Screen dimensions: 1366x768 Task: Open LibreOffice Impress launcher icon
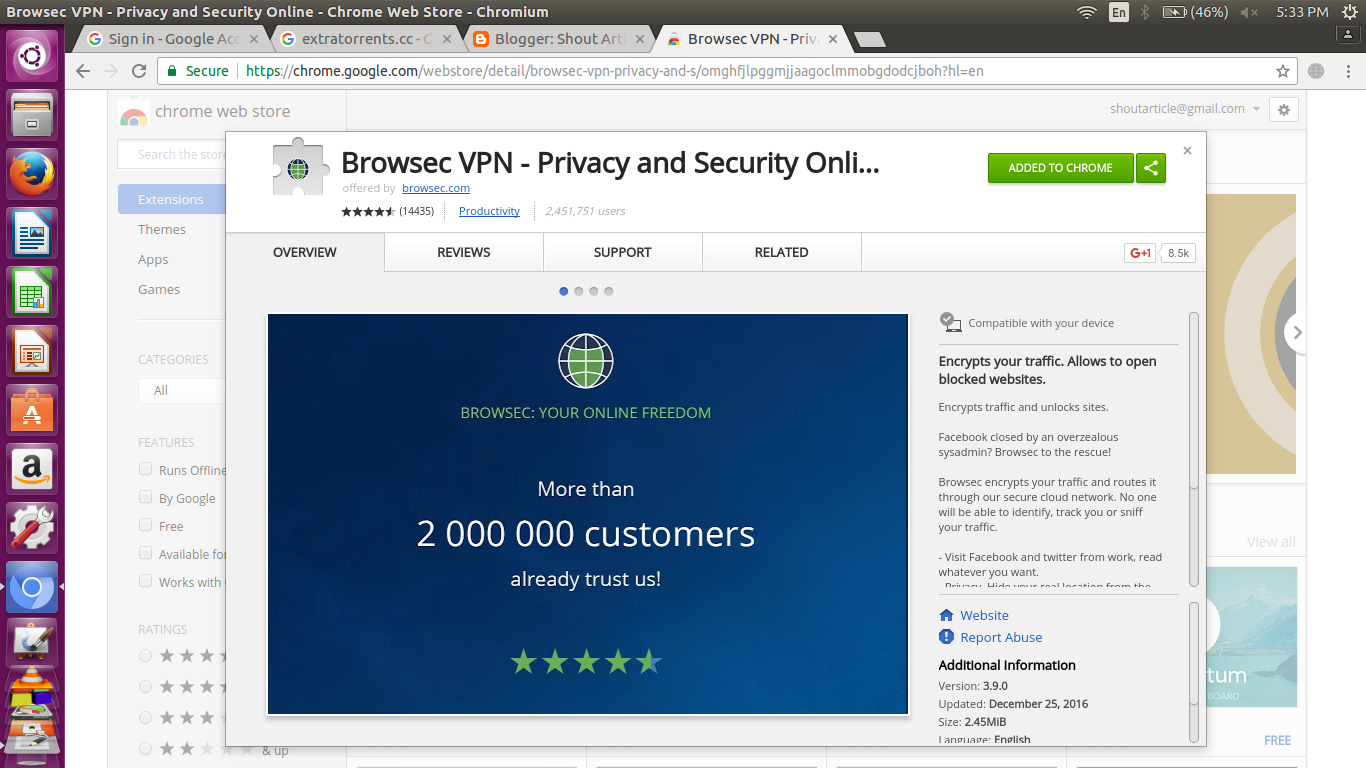coord(33,351)
